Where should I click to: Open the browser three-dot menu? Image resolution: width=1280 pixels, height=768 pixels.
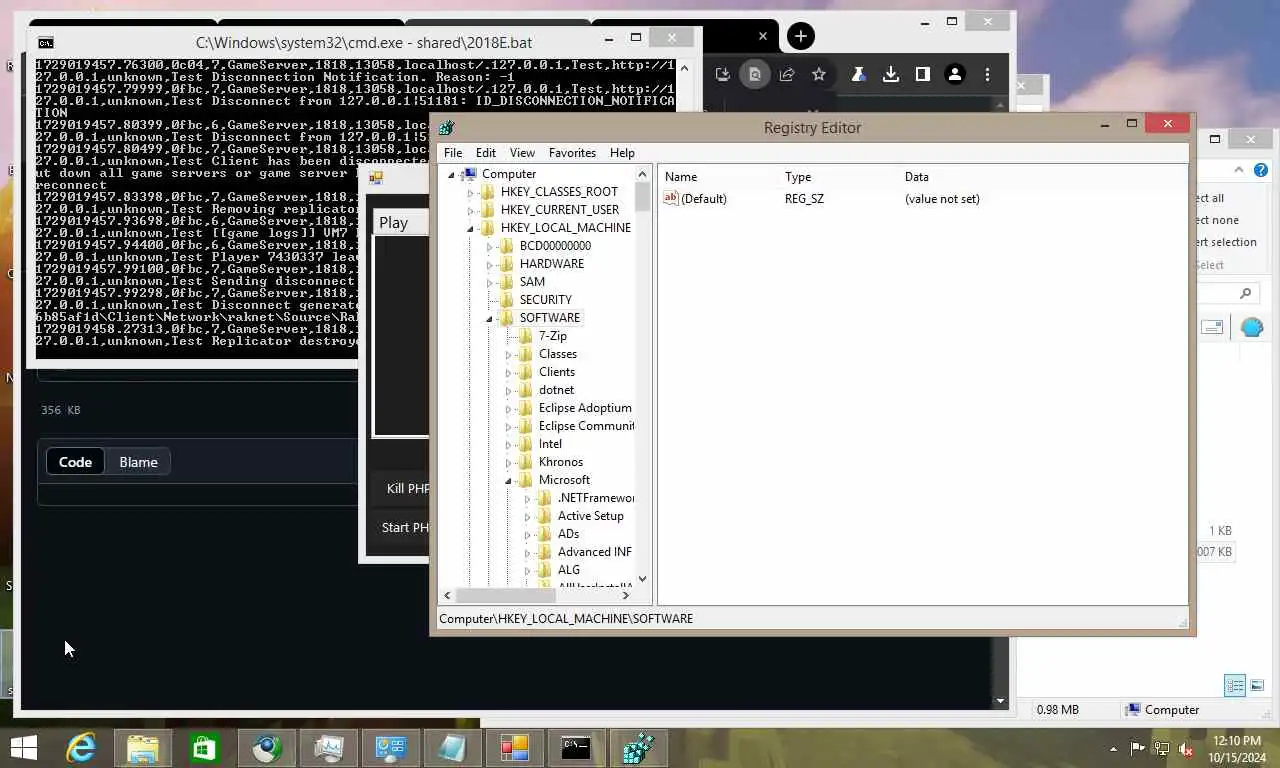pos(987,74)
